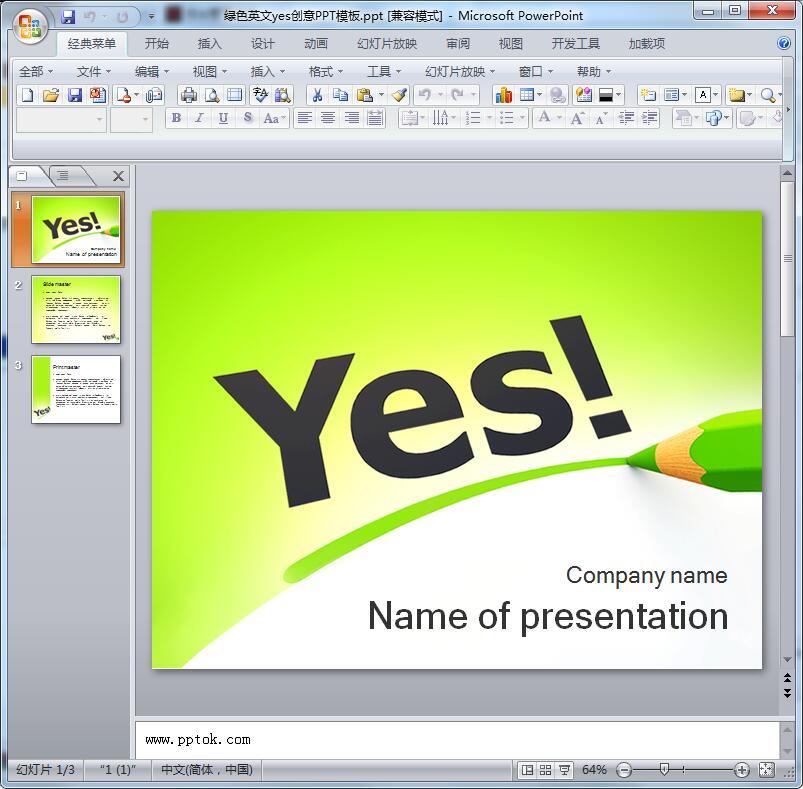Click the Insert Table grid icon
This screenshot has width=803, height=789.
click(527, 95)
